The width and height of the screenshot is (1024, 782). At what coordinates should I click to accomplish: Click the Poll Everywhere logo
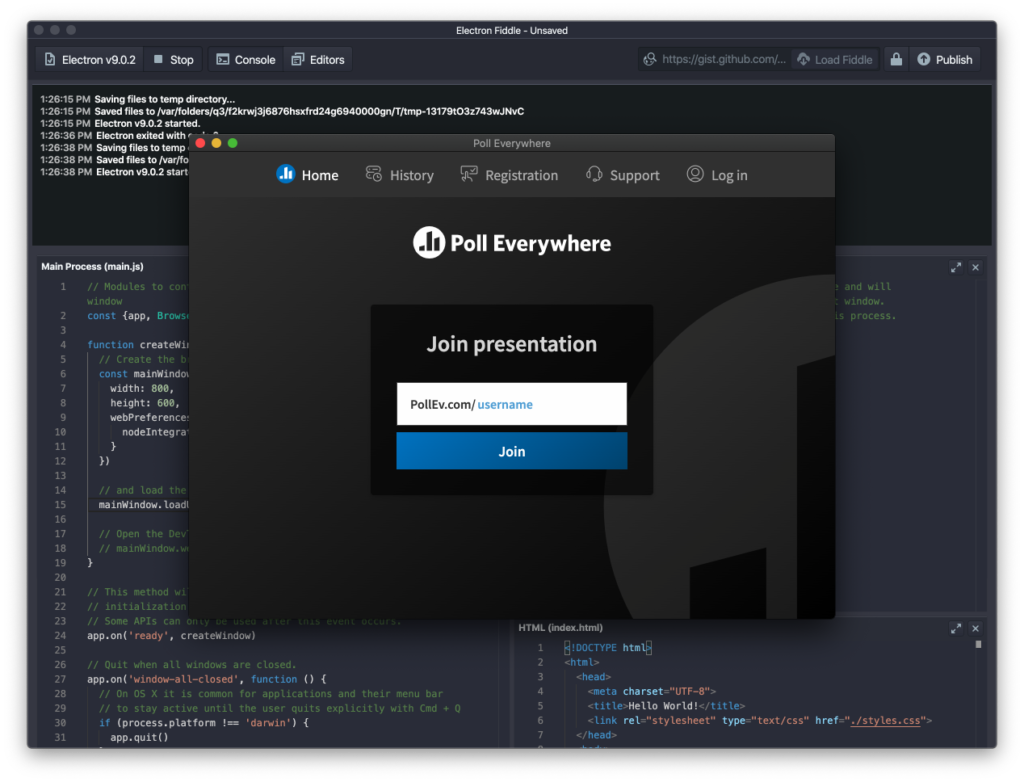point(511,241)
